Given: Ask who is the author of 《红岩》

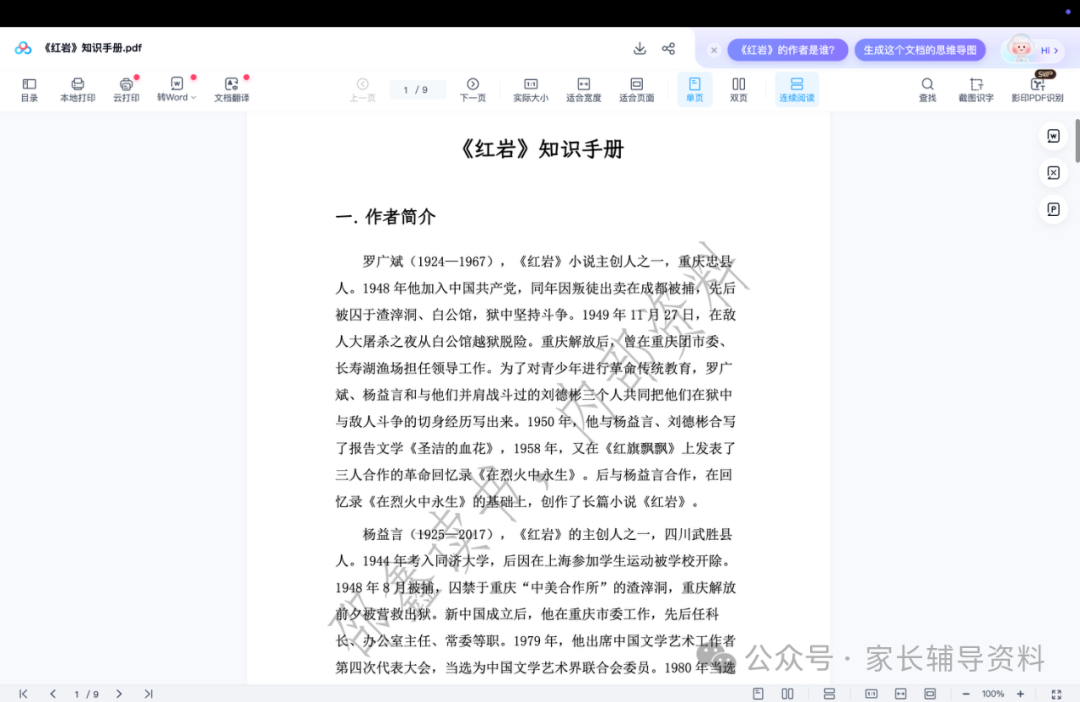Looking at the screenshot, I should coord(787,50).
